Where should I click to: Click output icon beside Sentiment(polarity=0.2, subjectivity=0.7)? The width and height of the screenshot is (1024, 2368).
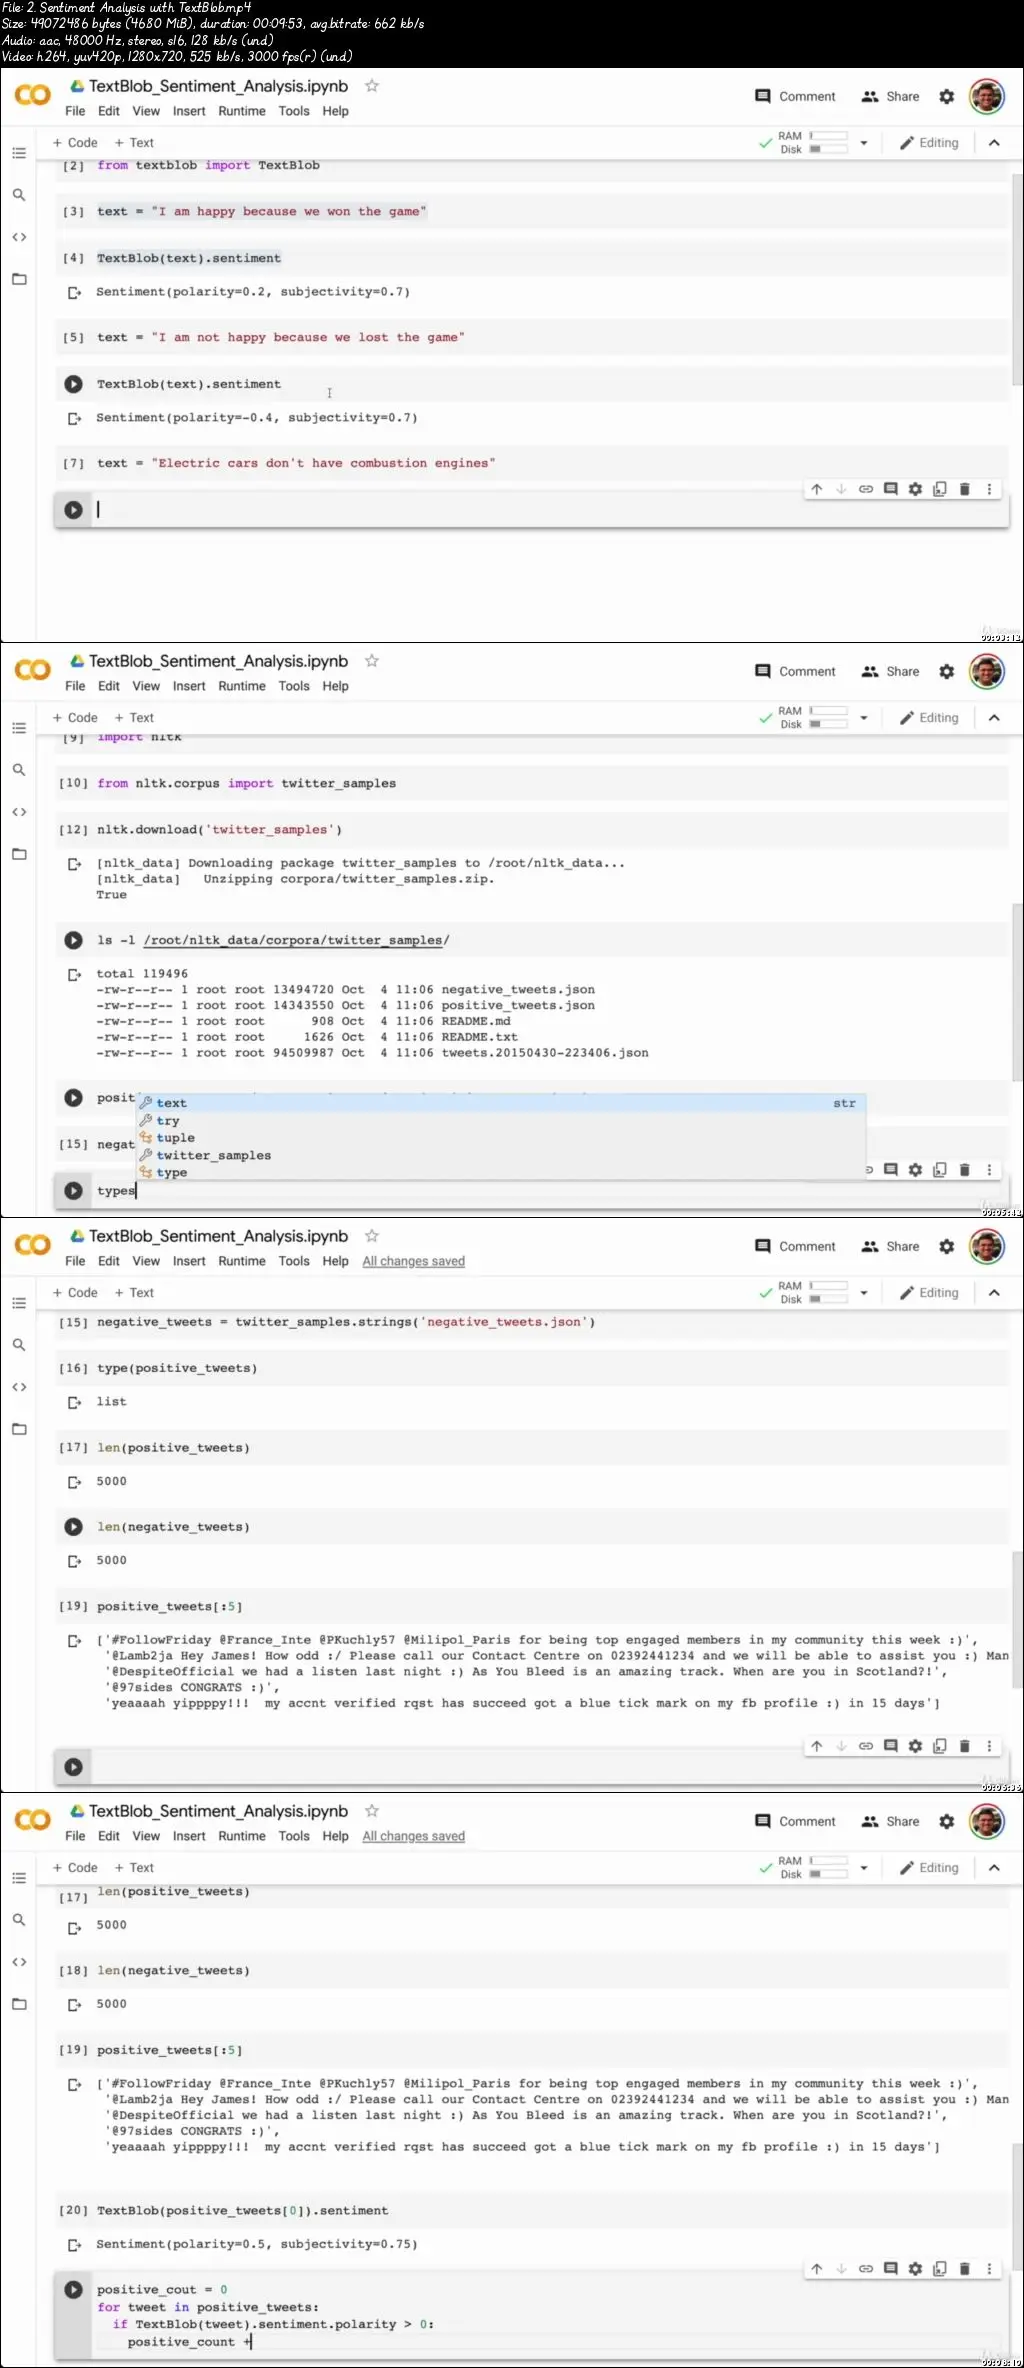74,292
